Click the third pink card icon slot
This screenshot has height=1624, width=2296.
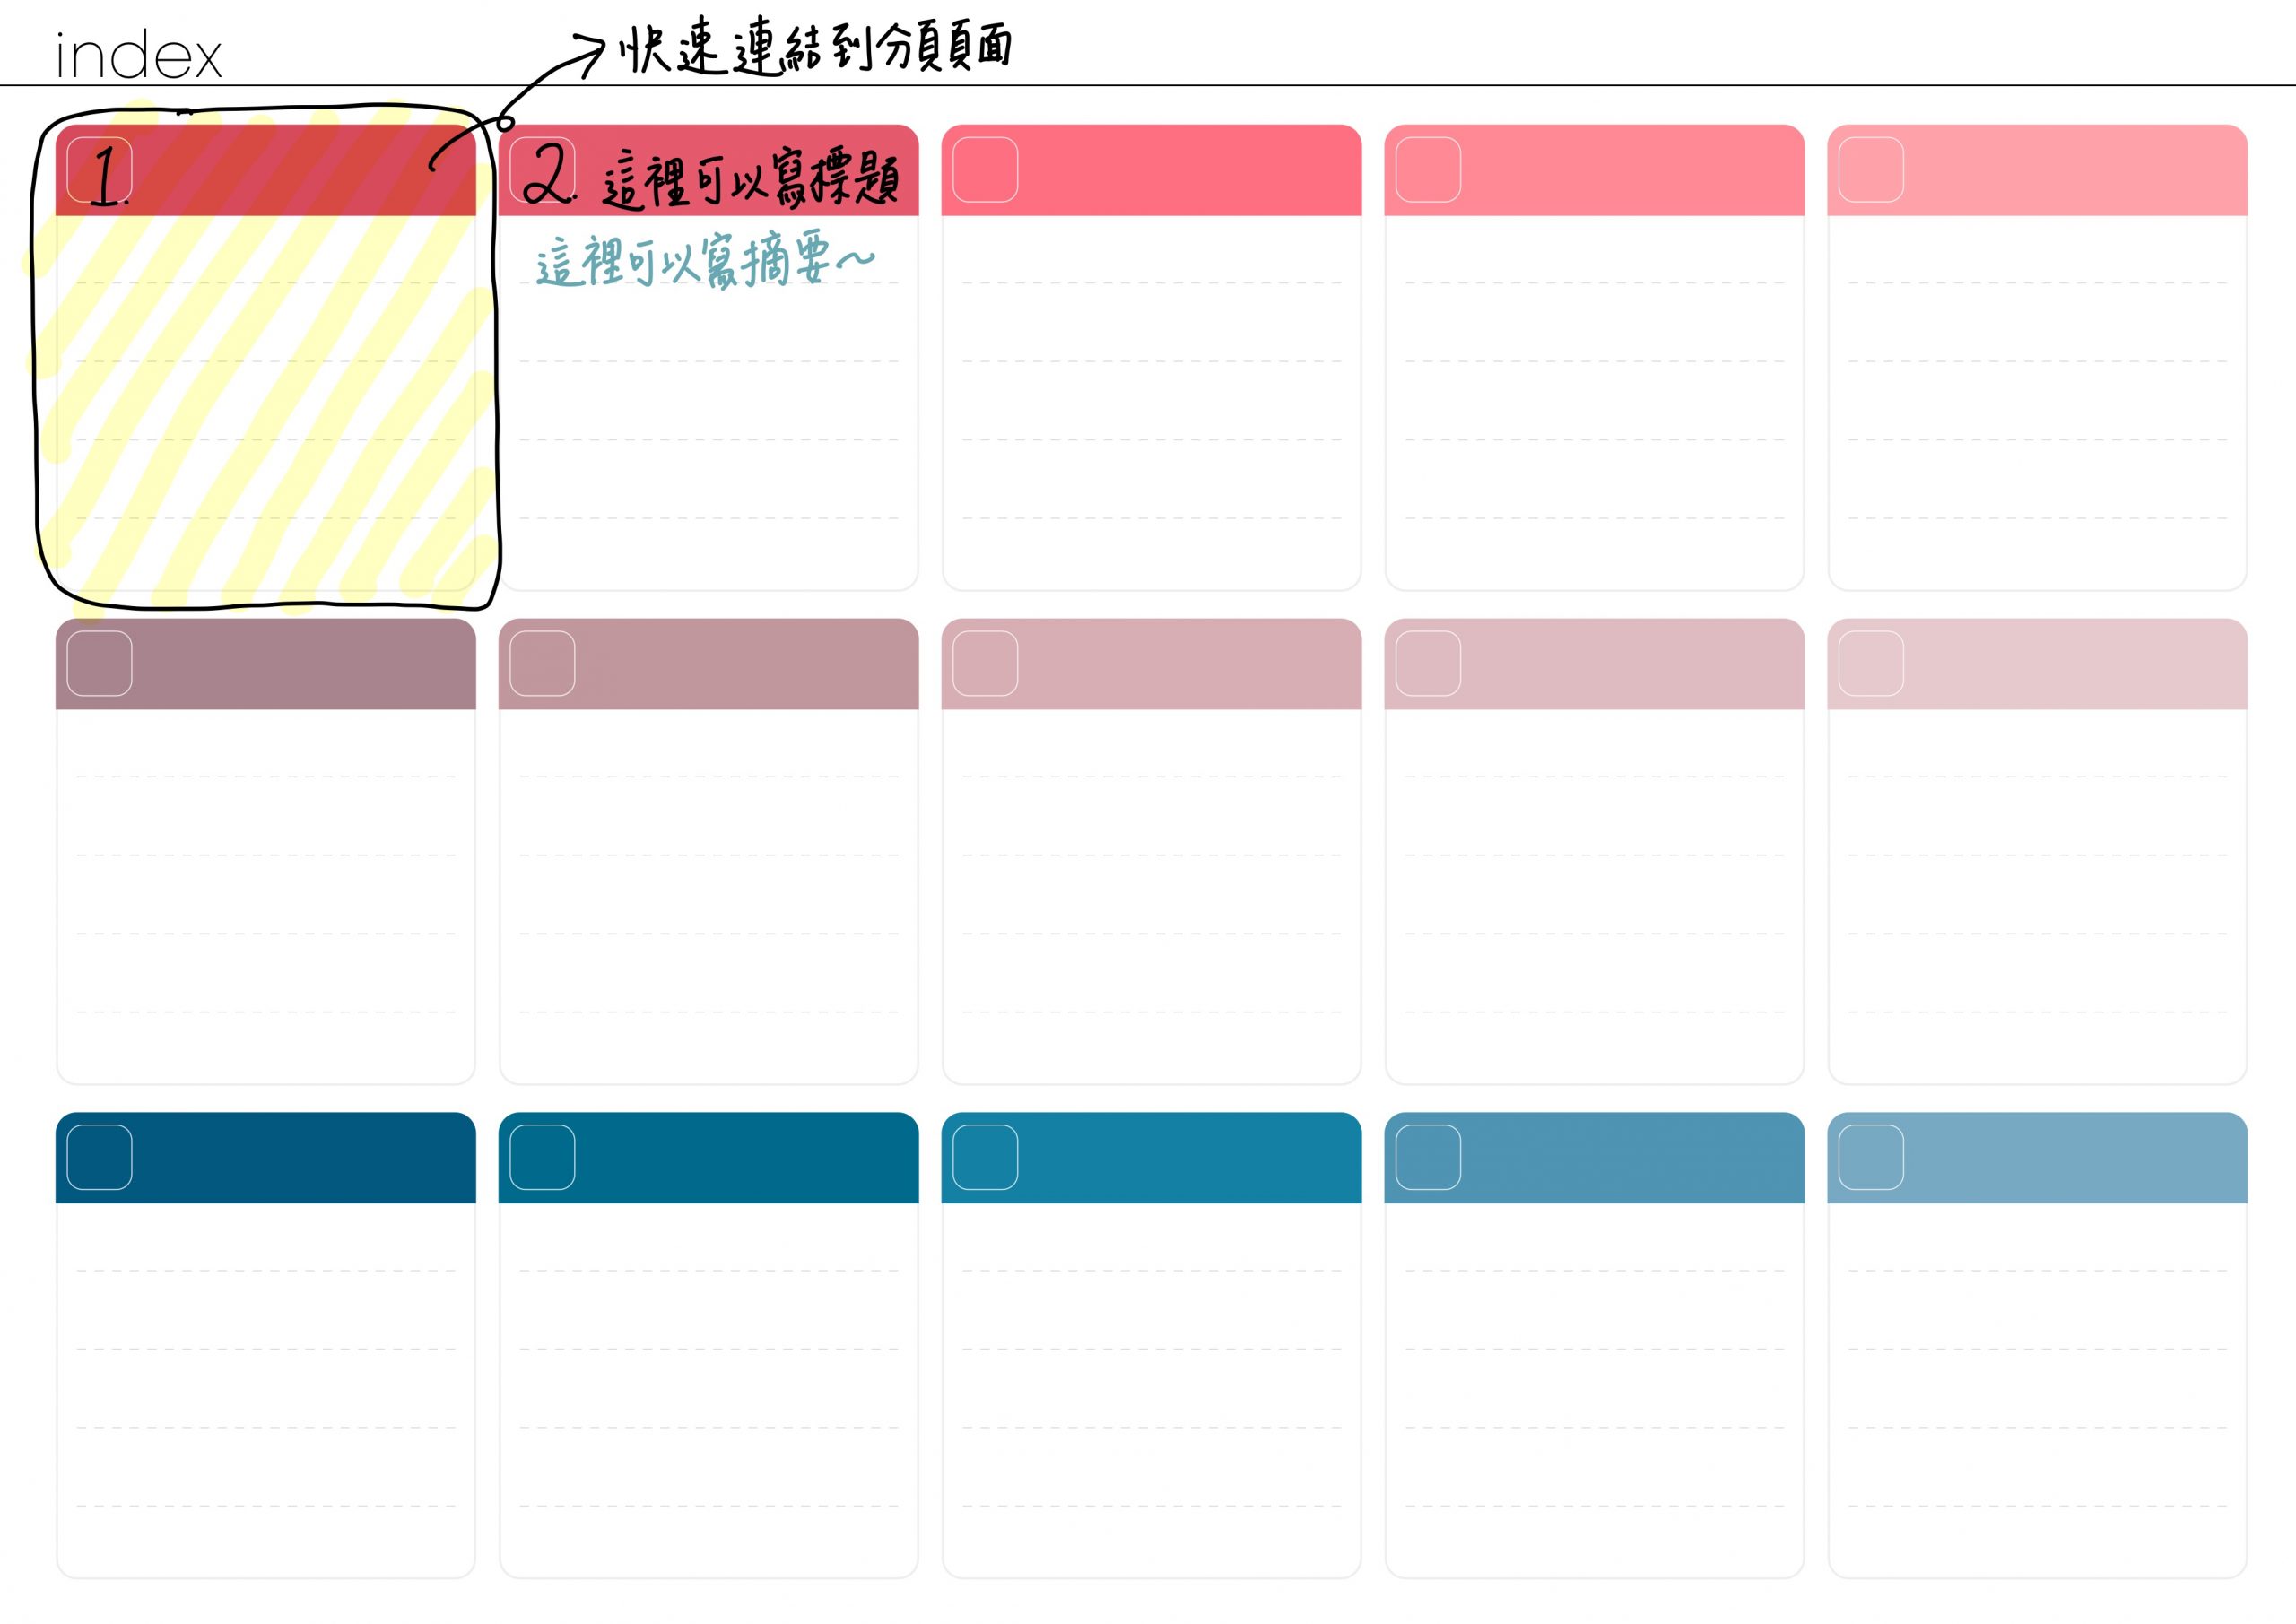987,169
